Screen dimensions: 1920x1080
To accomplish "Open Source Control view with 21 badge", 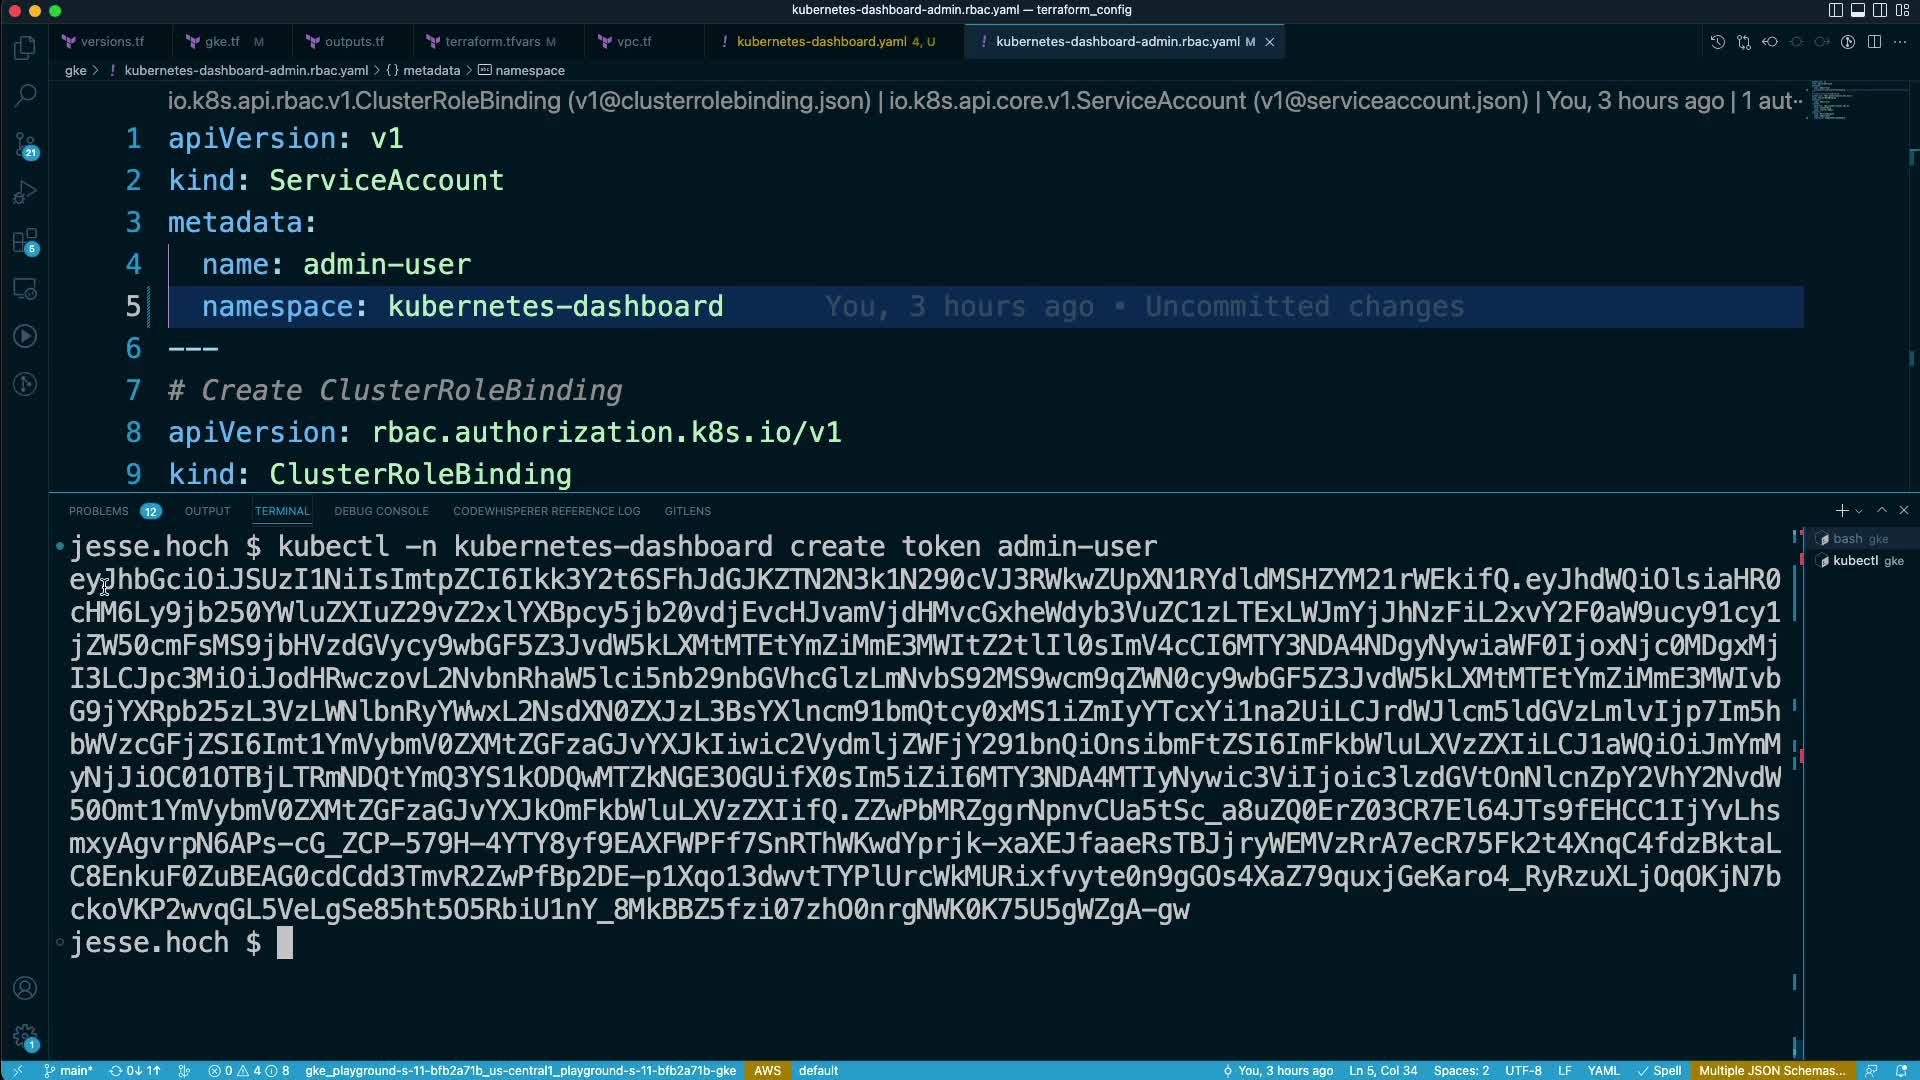I will pyautogui.click(x=25, y=145).
